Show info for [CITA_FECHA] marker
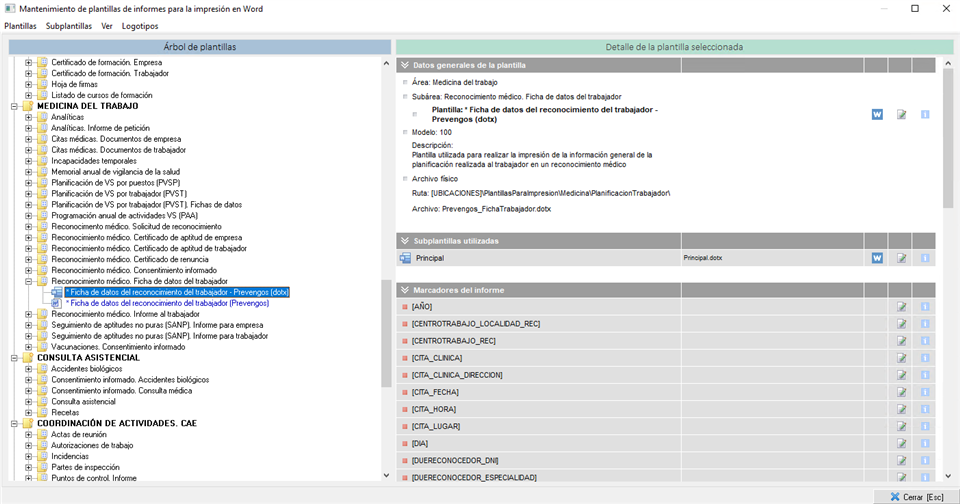The image size is (960, 504). click(x=925, y=392)
